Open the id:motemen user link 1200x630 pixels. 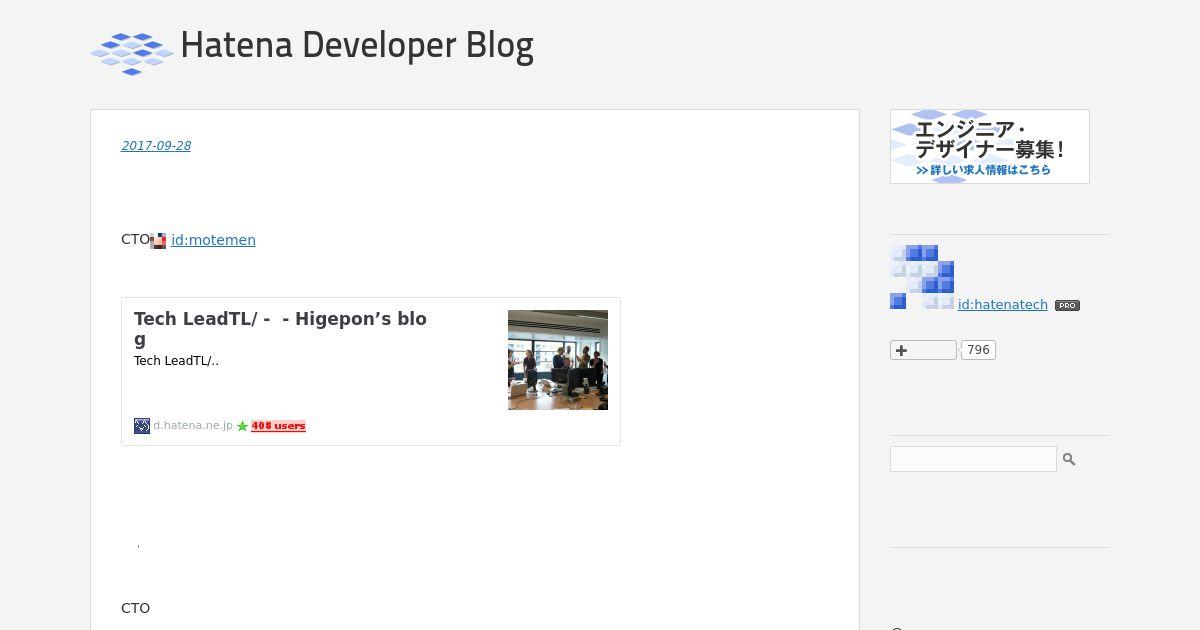213,240
